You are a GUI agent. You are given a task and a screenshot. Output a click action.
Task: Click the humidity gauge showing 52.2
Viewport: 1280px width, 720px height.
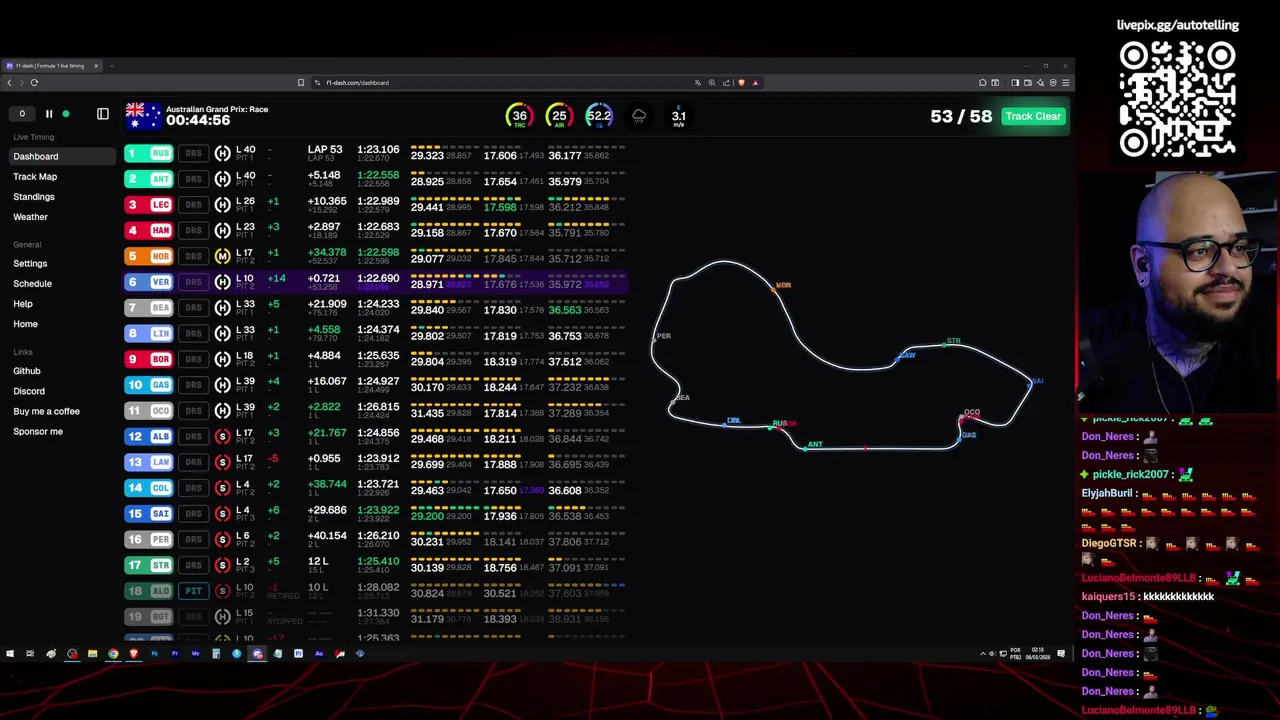[x=598, y=116]
